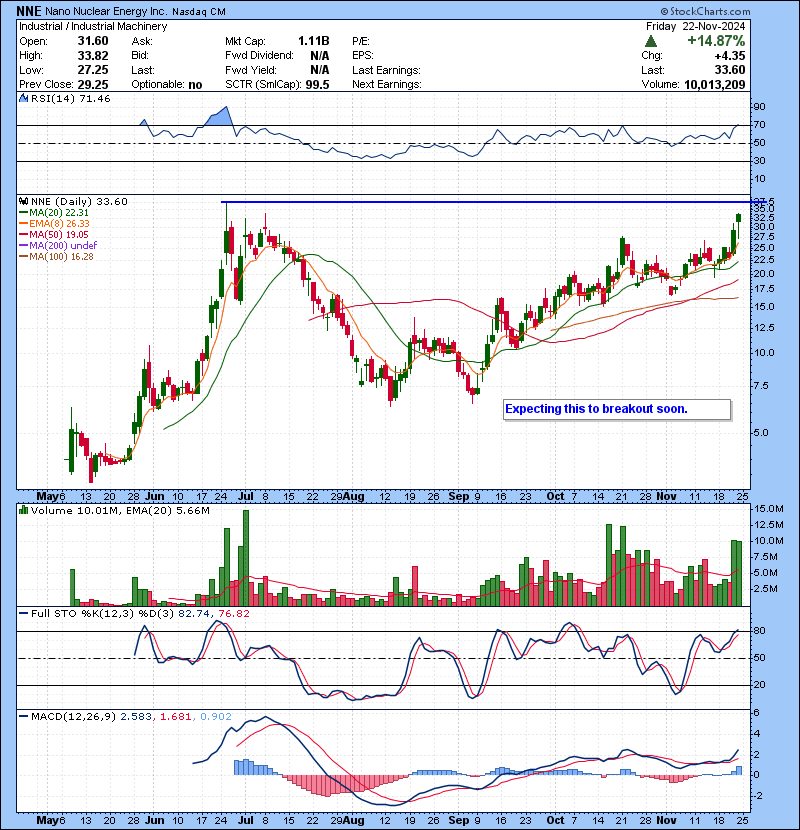This screenshot has height=830, width=800.
Task: Click the Industrial / Industrial Machinery sector text
Action: click(x=93, y=26)
